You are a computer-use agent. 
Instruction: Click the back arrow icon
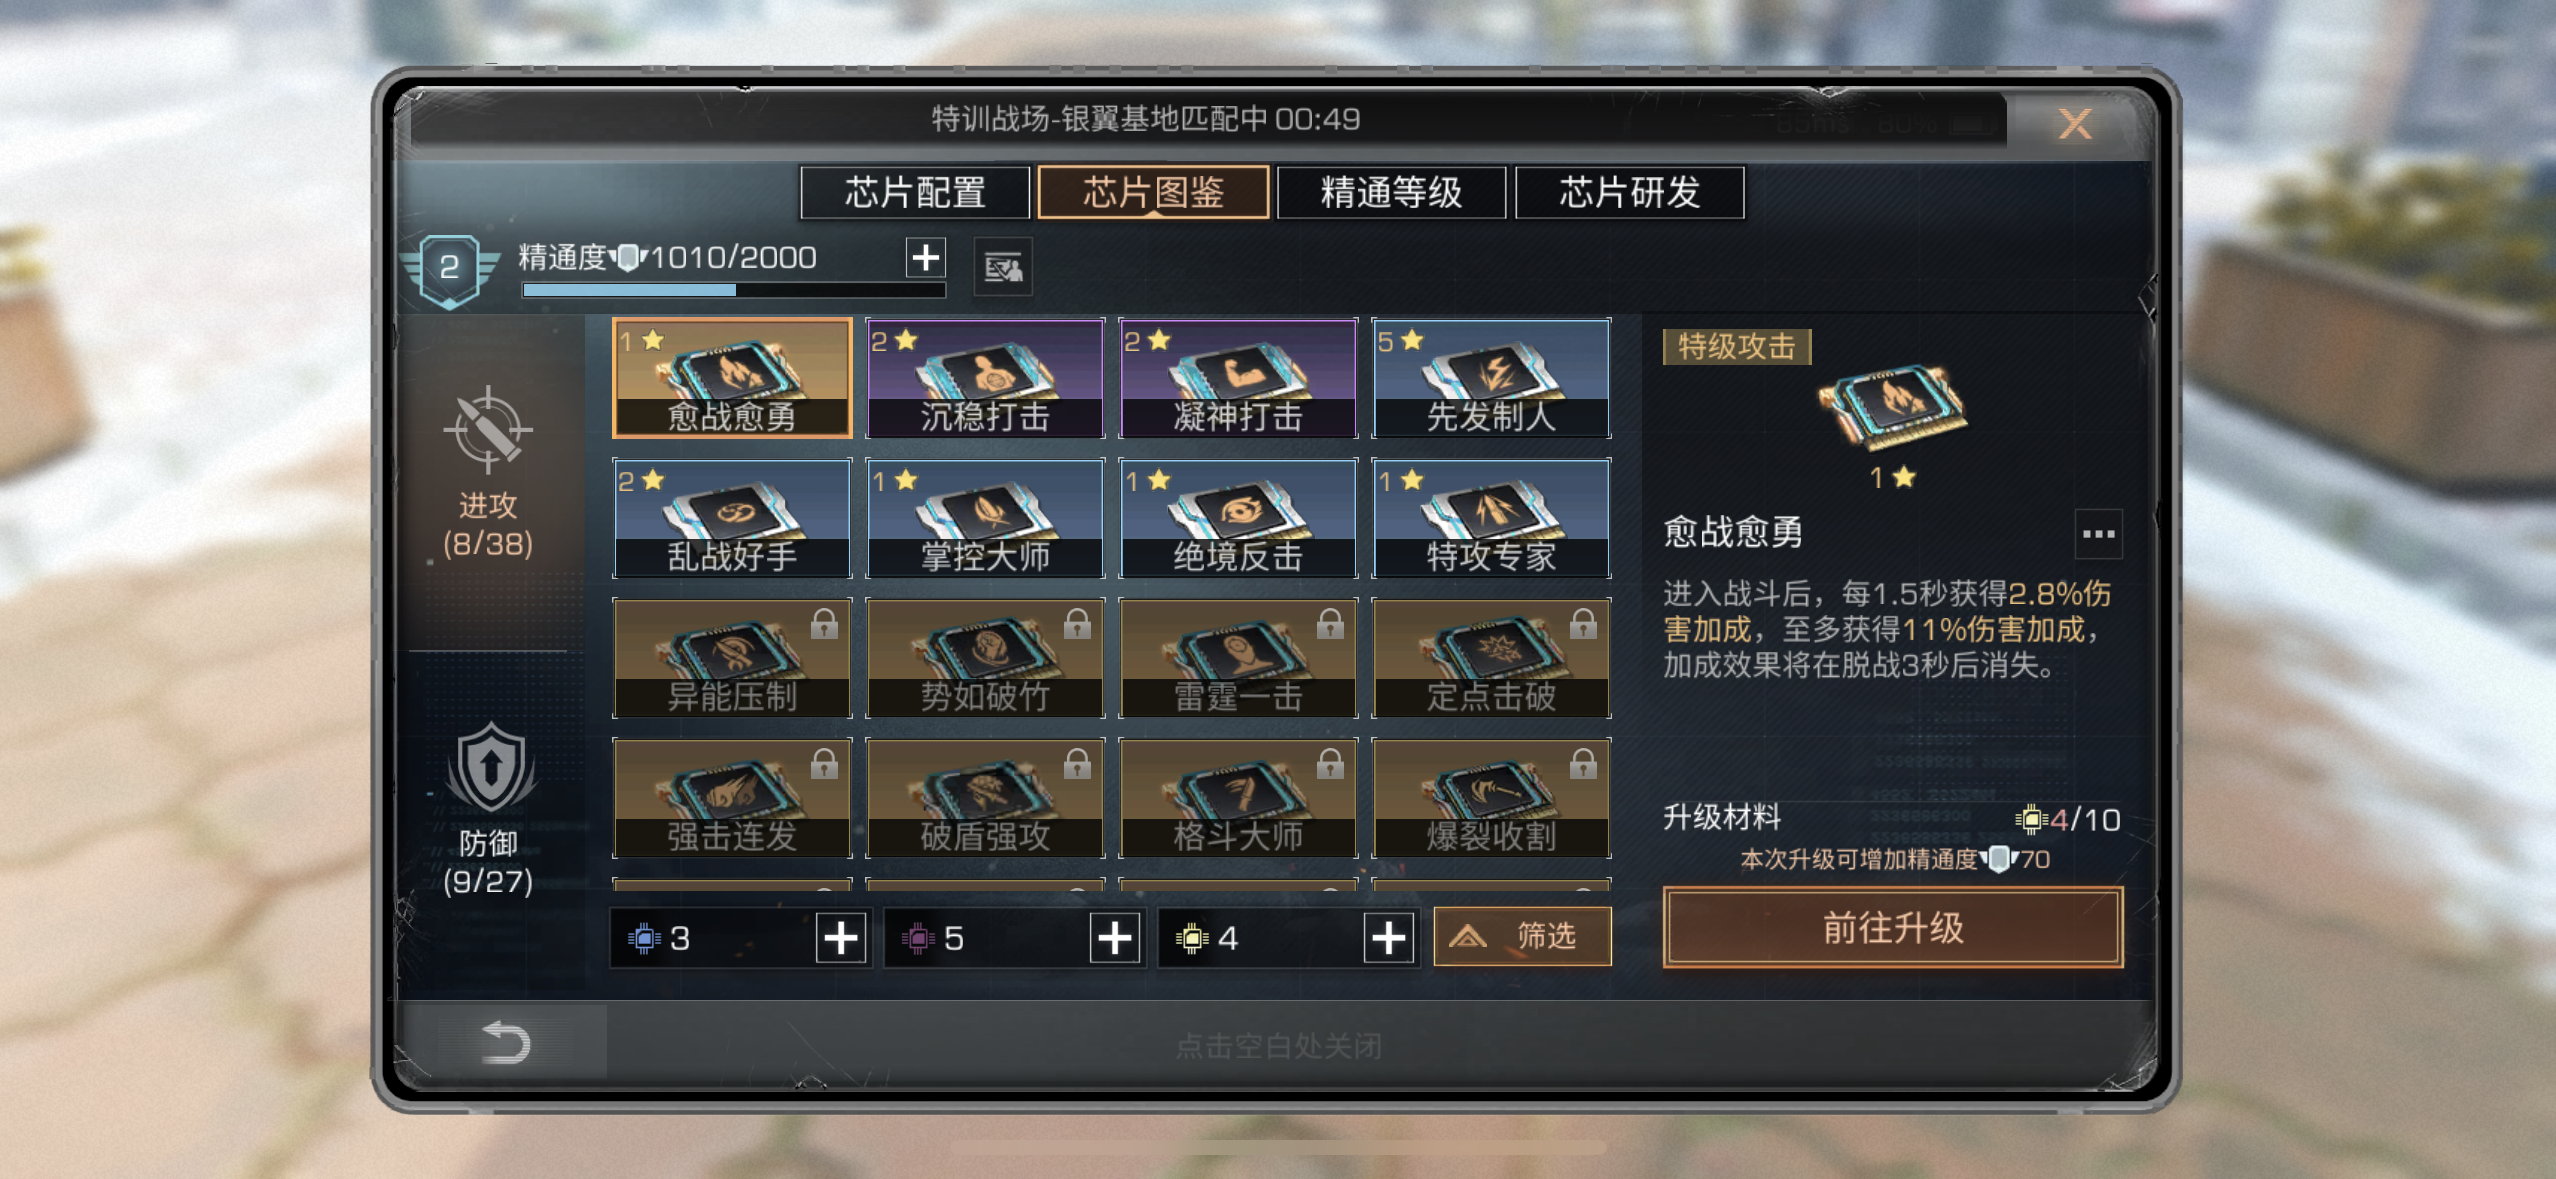point(505,1042)
